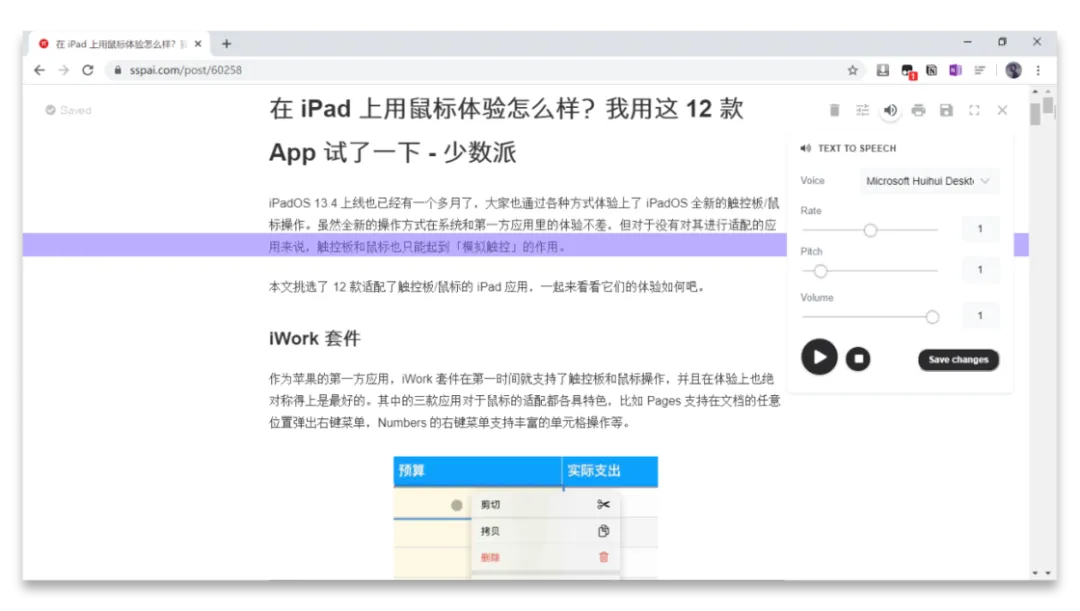Click the 实际支出 table header cell
1080x611 pixels.
pos(610,471)
